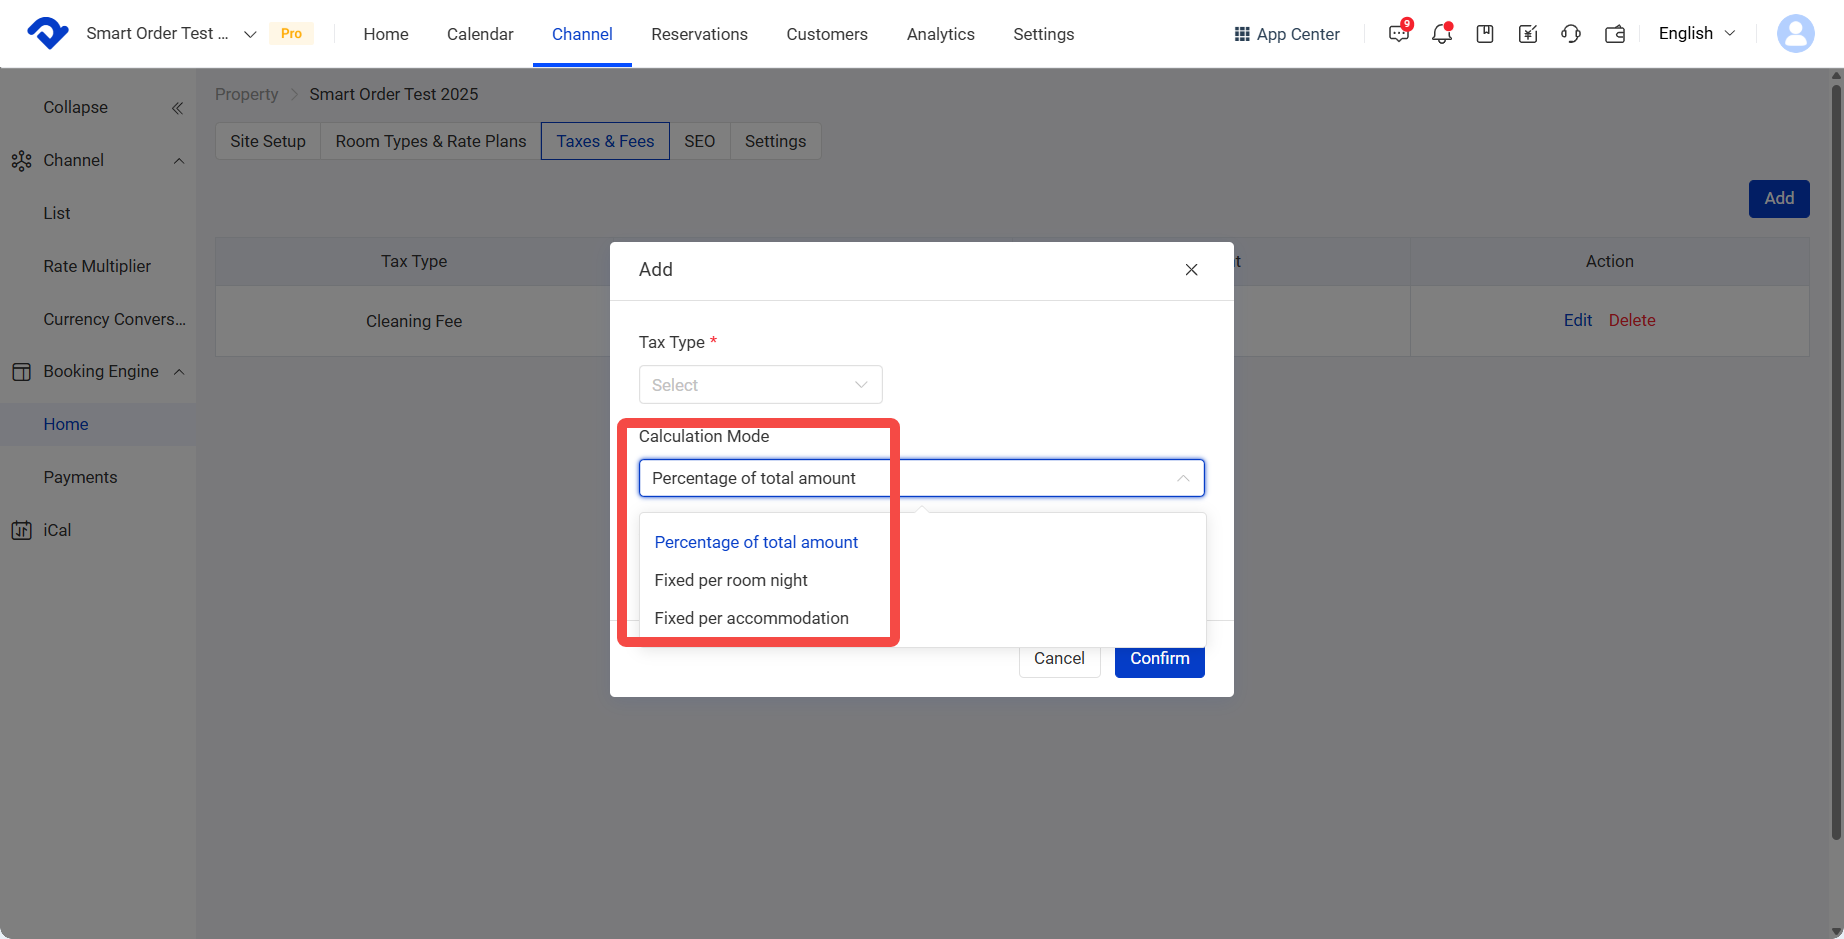Edit the Cleaning Fee row
1844x939 pixels.
point(1578,320)
